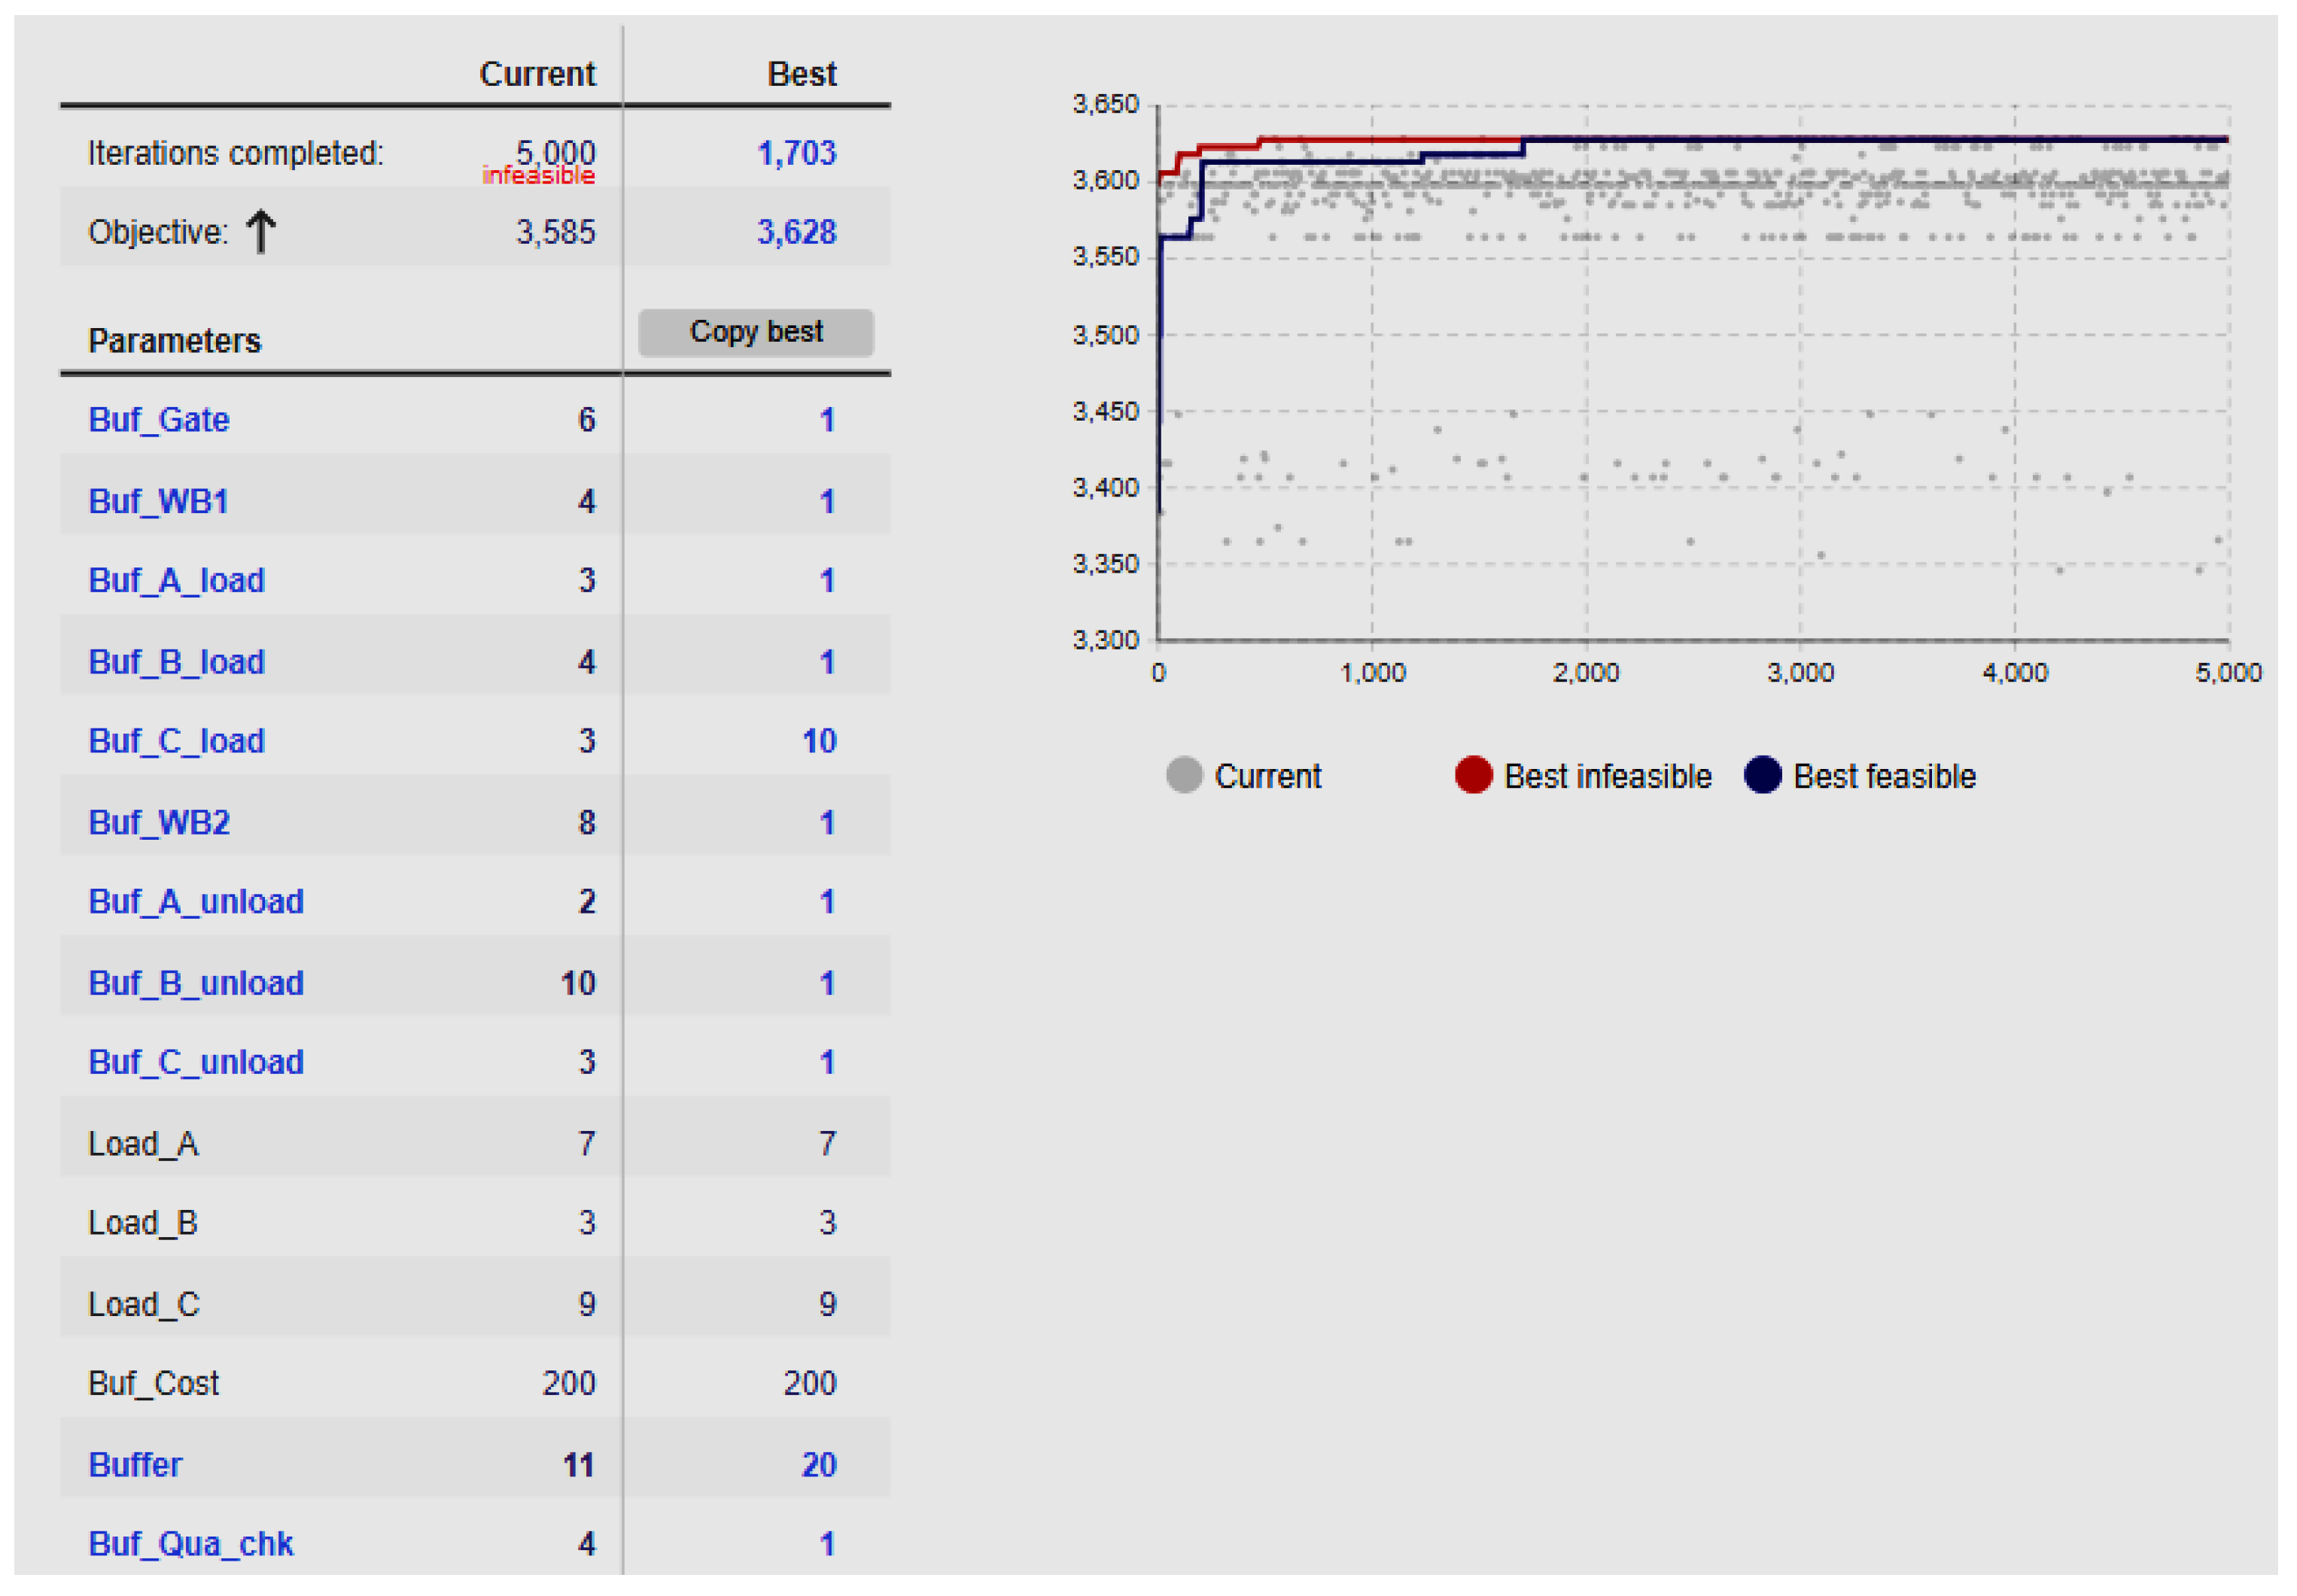Click the gray Current legend dot
The width and height of the screenshot is (2297, 1596).
(1184, 776)
